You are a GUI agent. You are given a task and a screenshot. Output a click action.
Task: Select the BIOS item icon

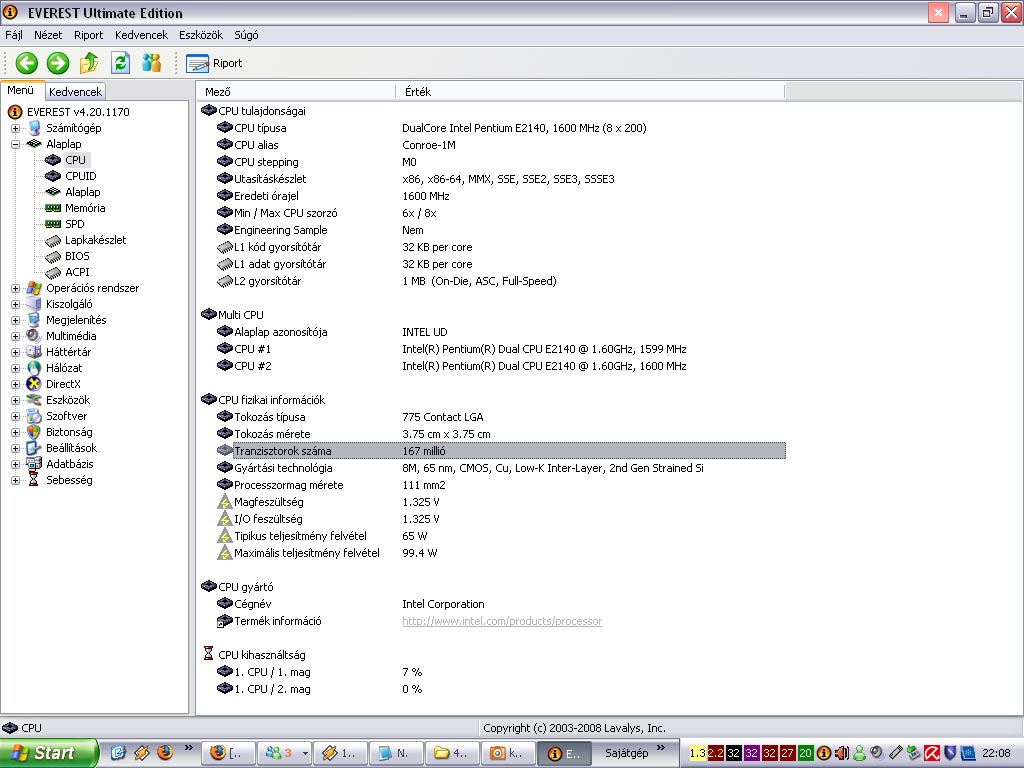tap(53, 257)
